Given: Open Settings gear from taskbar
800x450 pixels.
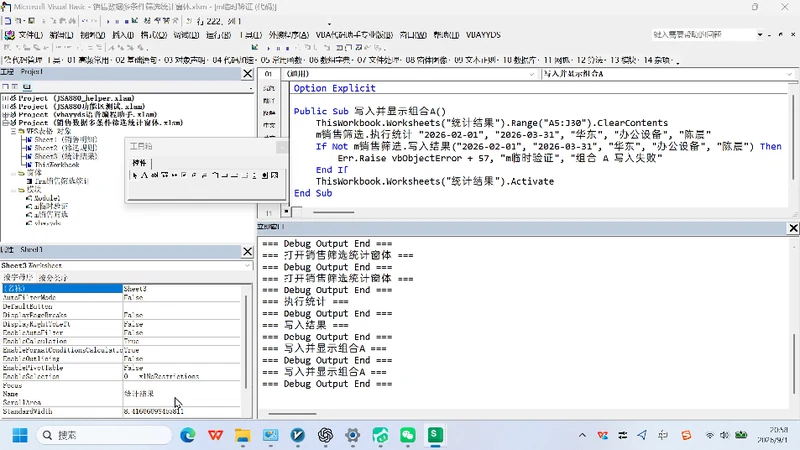Looking at the screenshot, I should click(353, 435).
